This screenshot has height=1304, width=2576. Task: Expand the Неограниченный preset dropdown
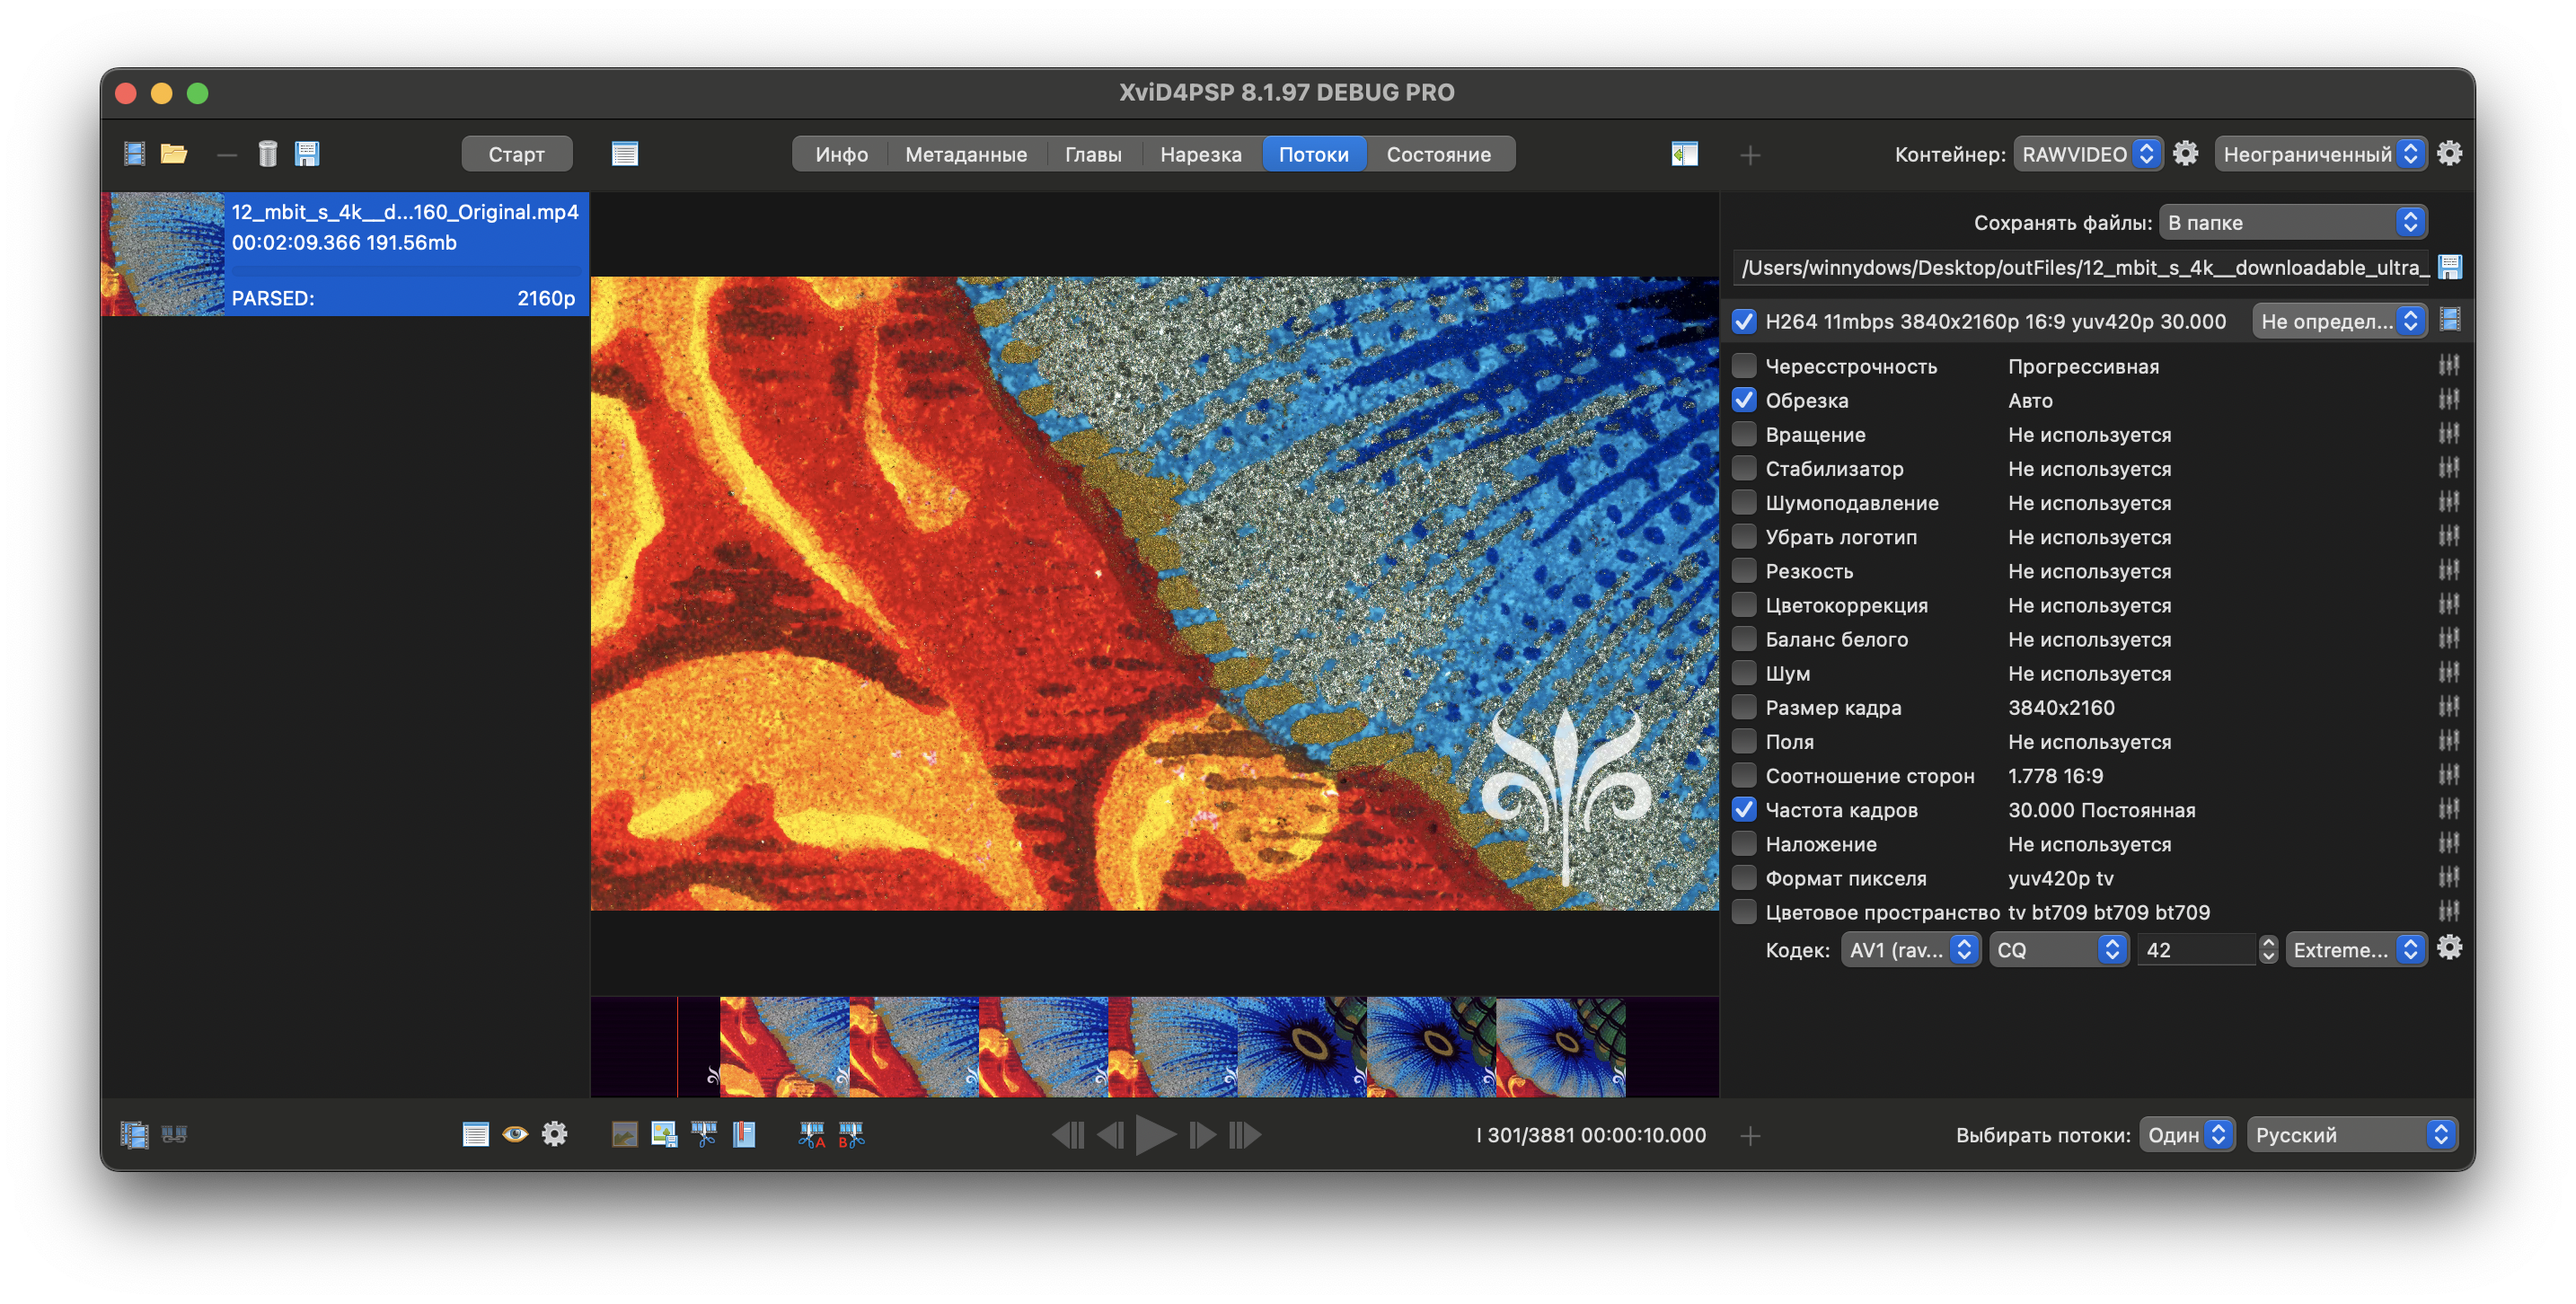point(2320,153)
